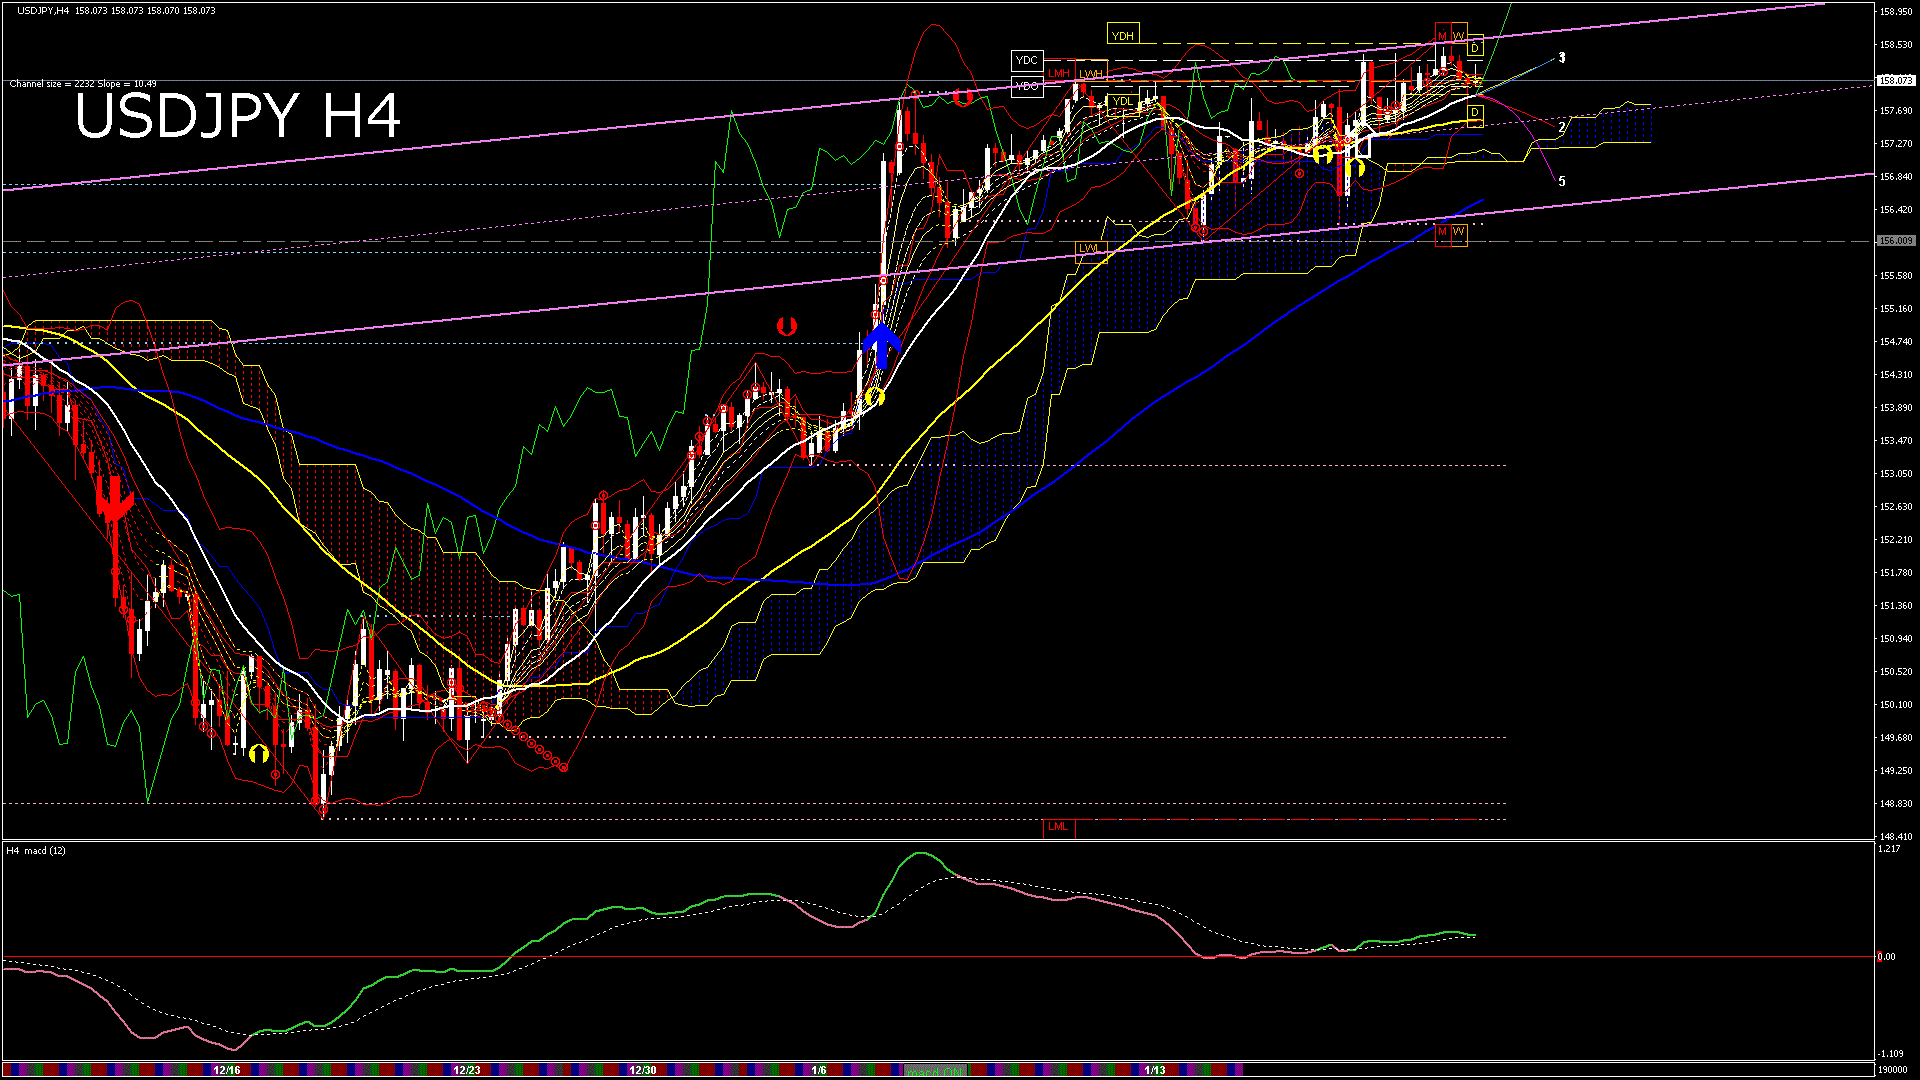This screenshot has width=1920, height=1080.
Task: Click forecast path number 5 label
Action: coord(1562,182)
